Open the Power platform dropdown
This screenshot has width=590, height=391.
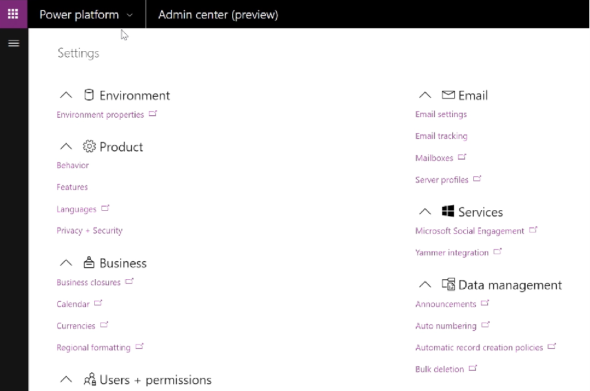[86, 14]
